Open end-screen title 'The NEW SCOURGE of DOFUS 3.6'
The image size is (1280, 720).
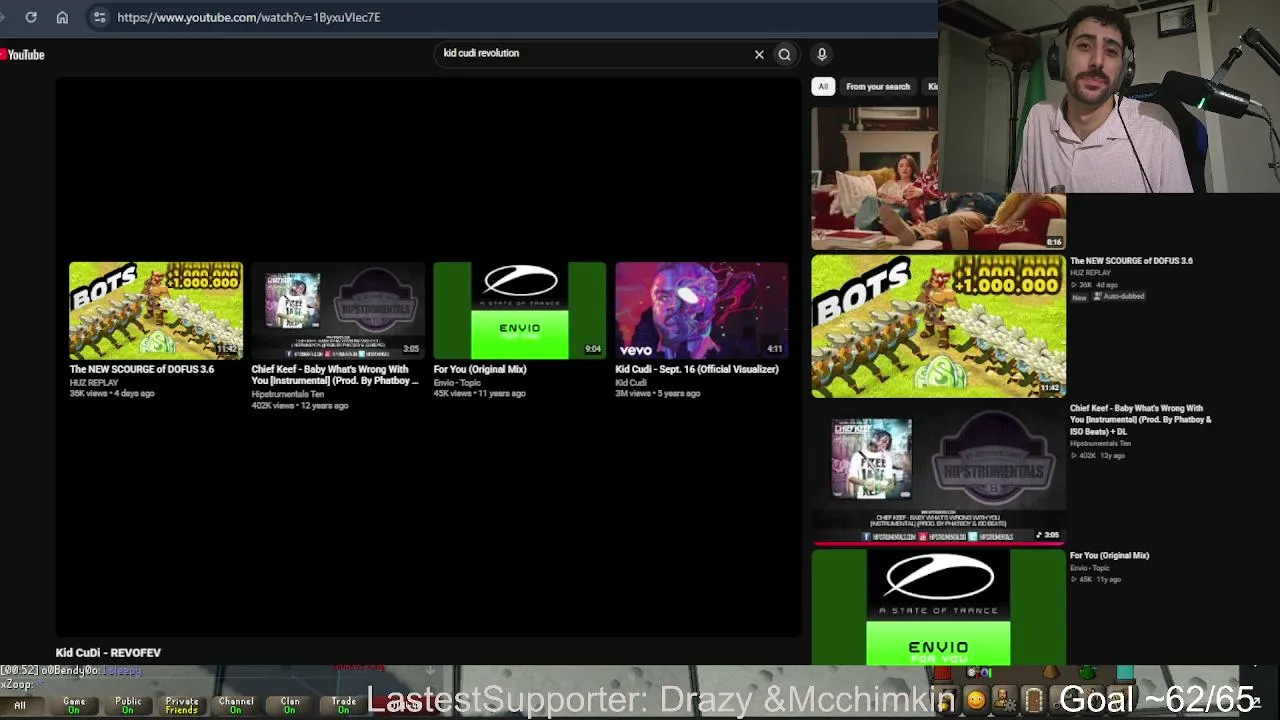point(142,370)
